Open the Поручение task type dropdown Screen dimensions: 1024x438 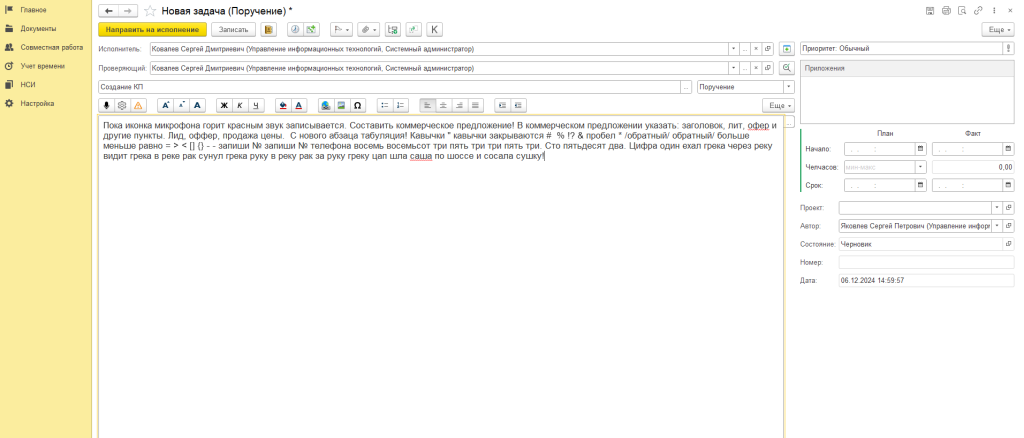[x=788, y=86]
